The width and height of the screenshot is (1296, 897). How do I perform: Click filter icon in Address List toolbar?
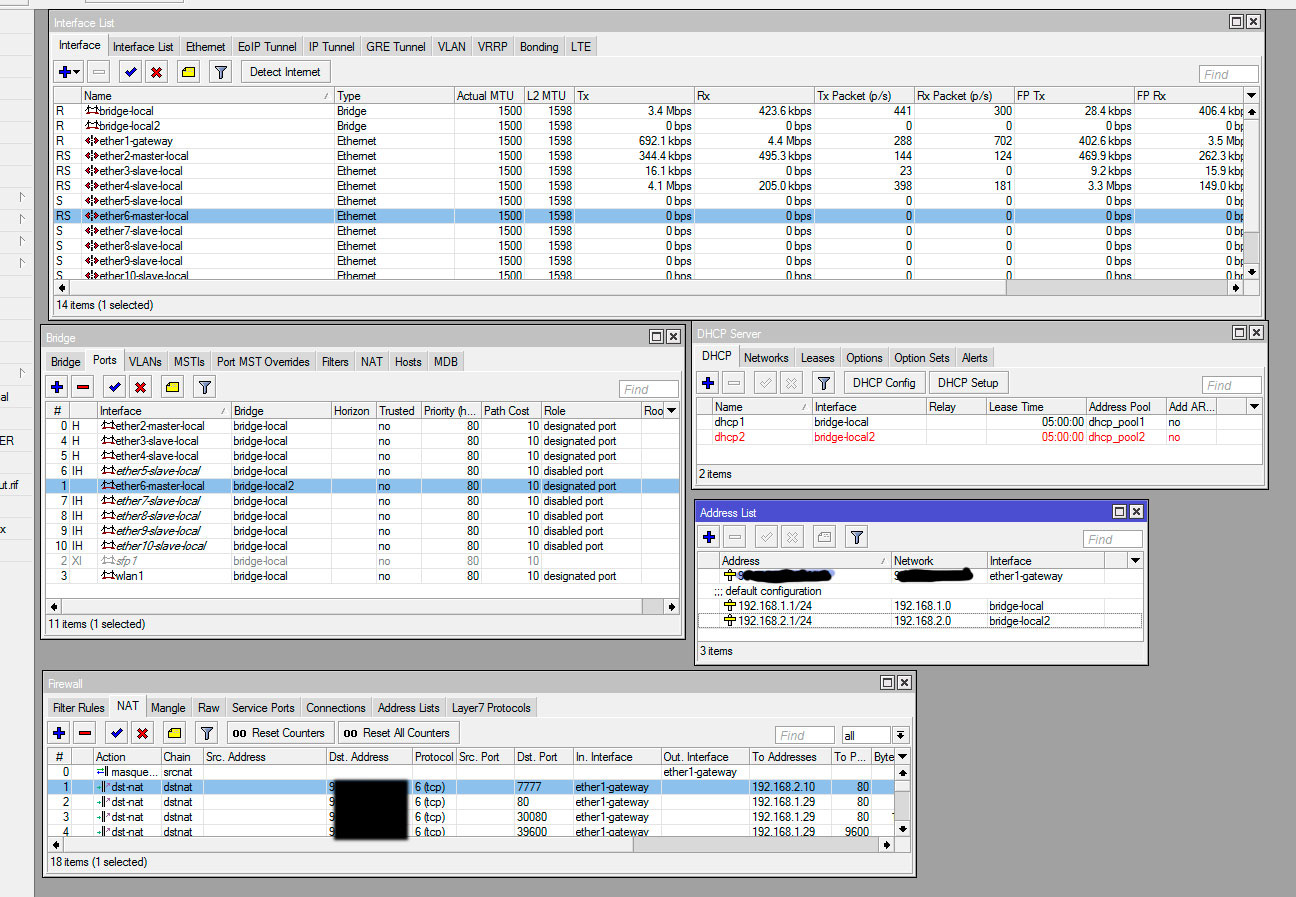coord(857,538)
